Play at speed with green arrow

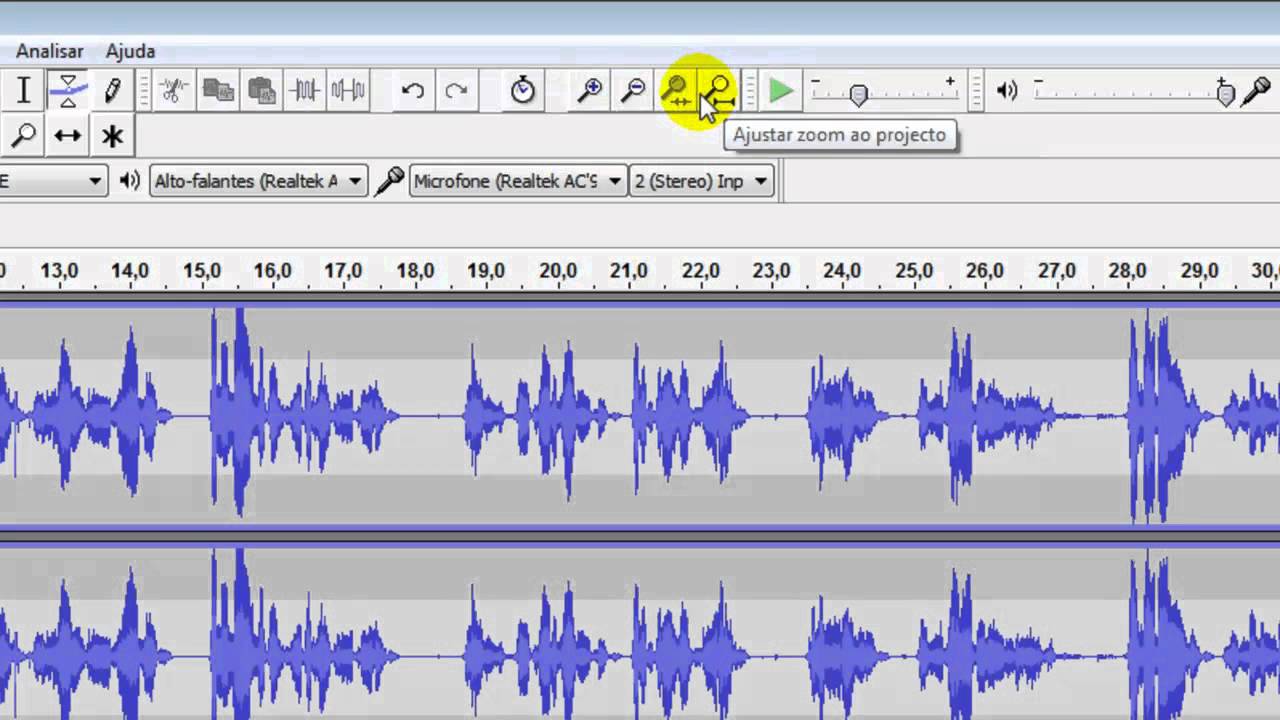781,92
